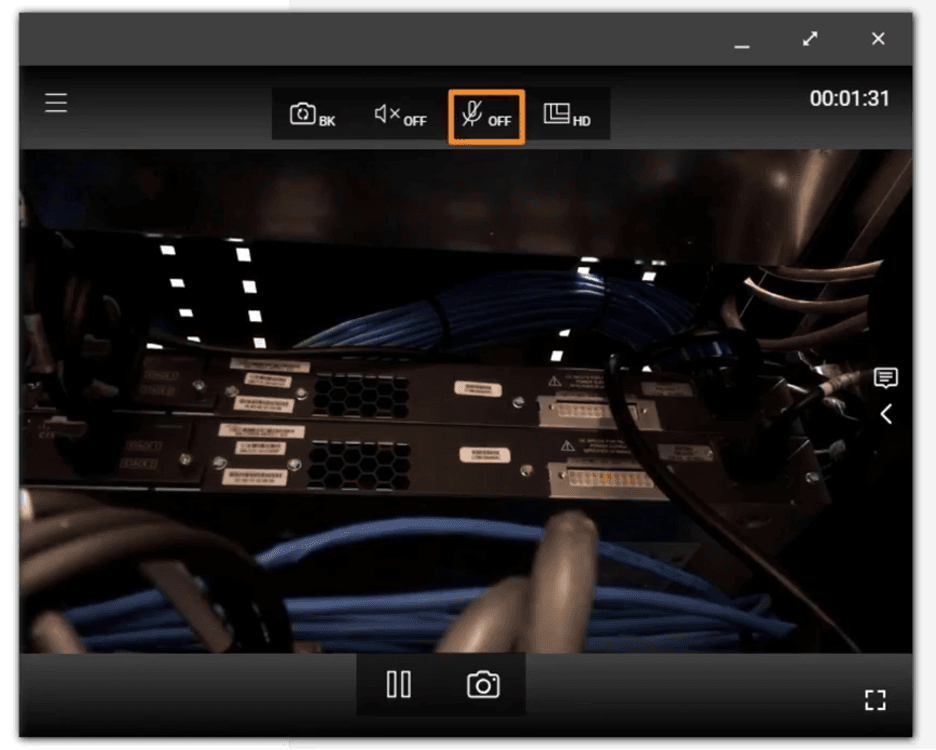
Task: Take a snapshot with the camera icon
Action: [x=483, y=684]
